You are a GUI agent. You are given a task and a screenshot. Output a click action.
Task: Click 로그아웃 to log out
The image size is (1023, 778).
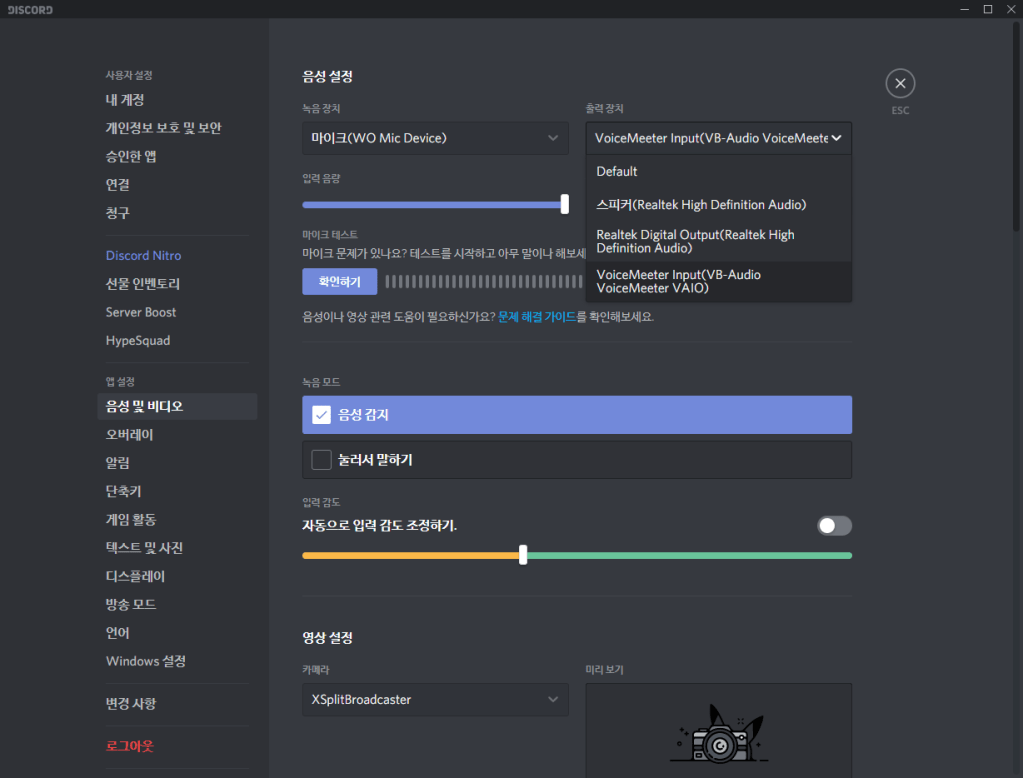click(130, 746)
